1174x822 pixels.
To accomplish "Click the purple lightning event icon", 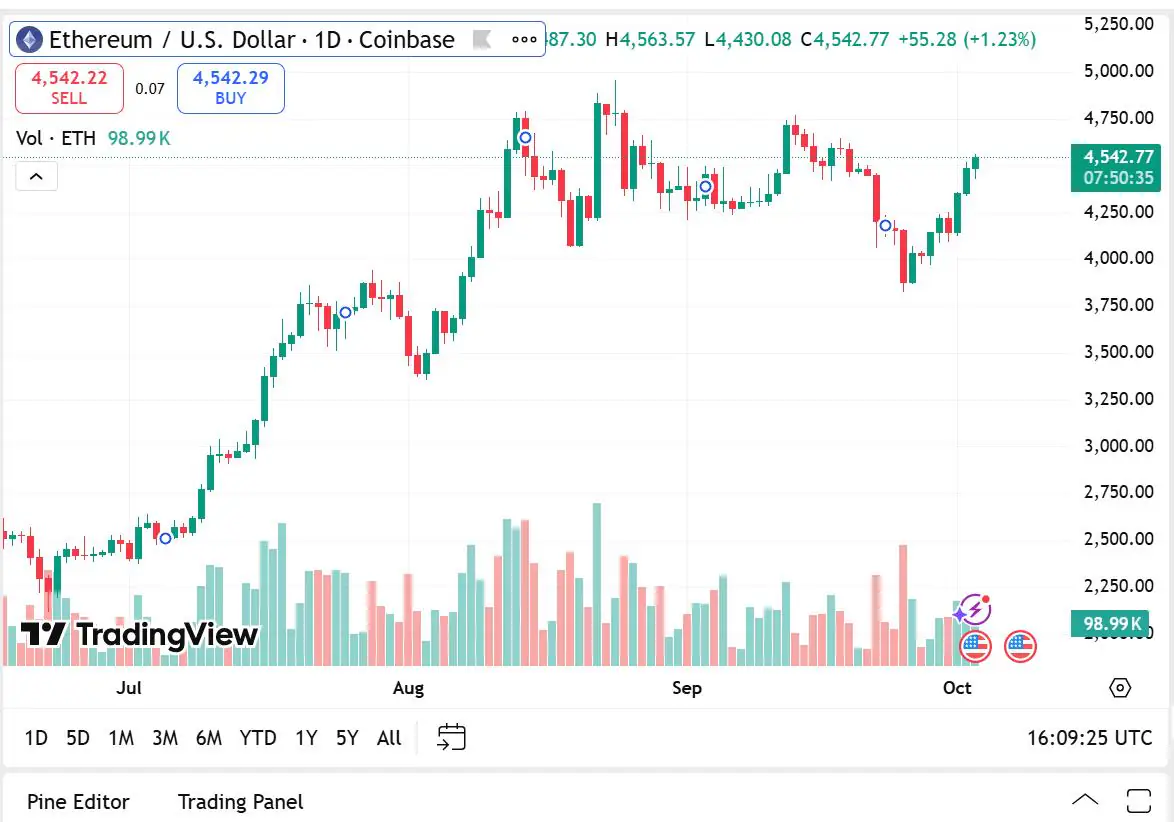I will click(974, 609).
